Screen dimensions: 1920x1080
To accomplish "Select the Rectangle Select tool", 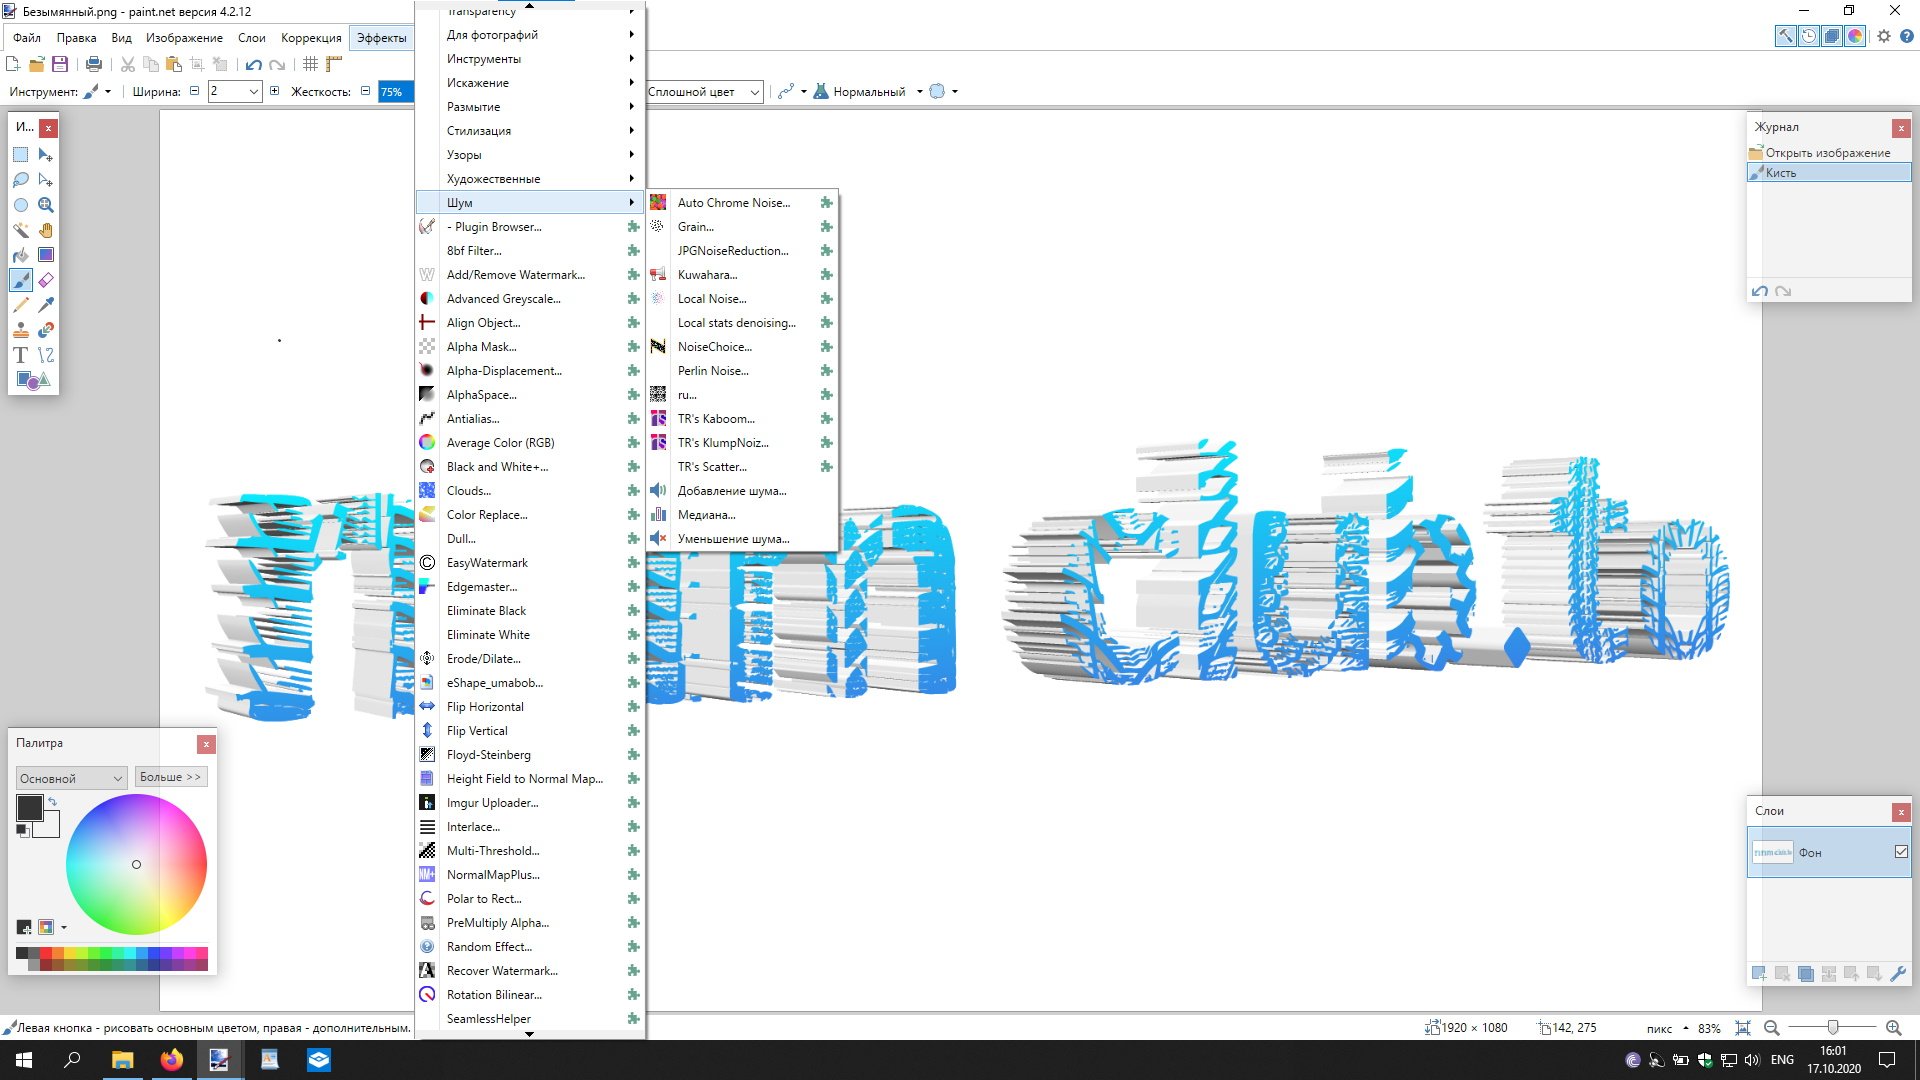I will click(20, 155).
